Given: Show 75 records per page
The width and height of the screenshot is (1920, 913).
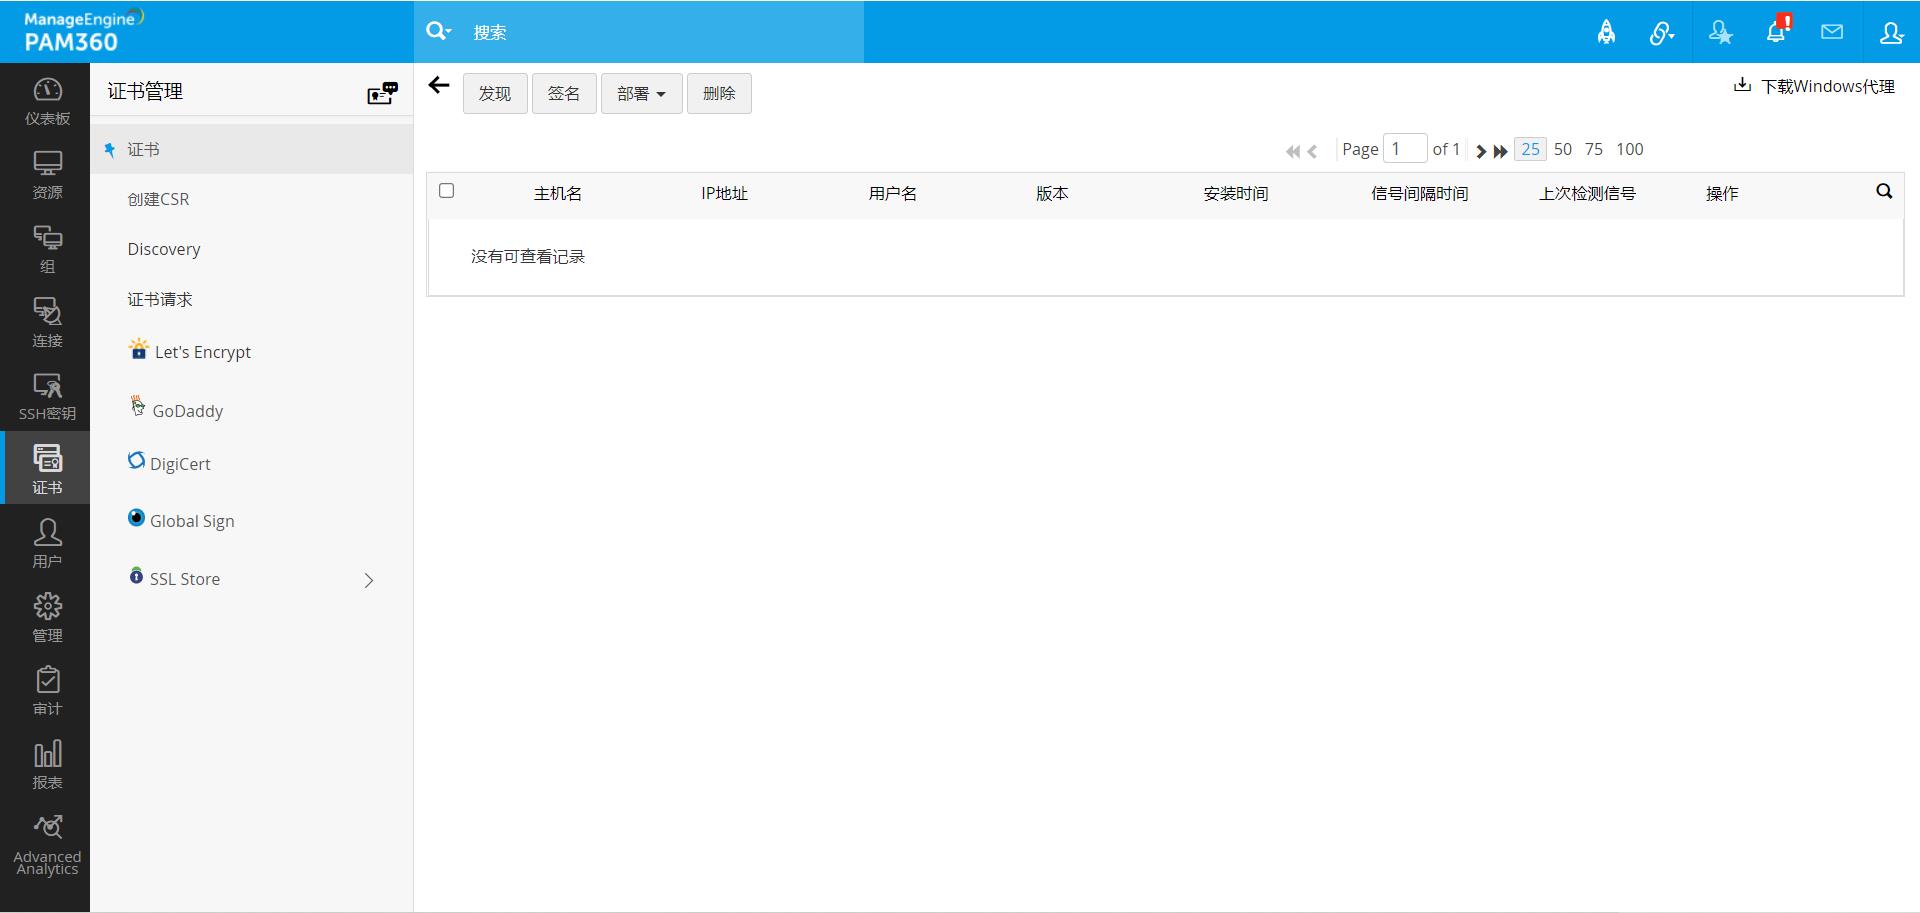Looking at the screenshot, I should tap(1594, 149).
